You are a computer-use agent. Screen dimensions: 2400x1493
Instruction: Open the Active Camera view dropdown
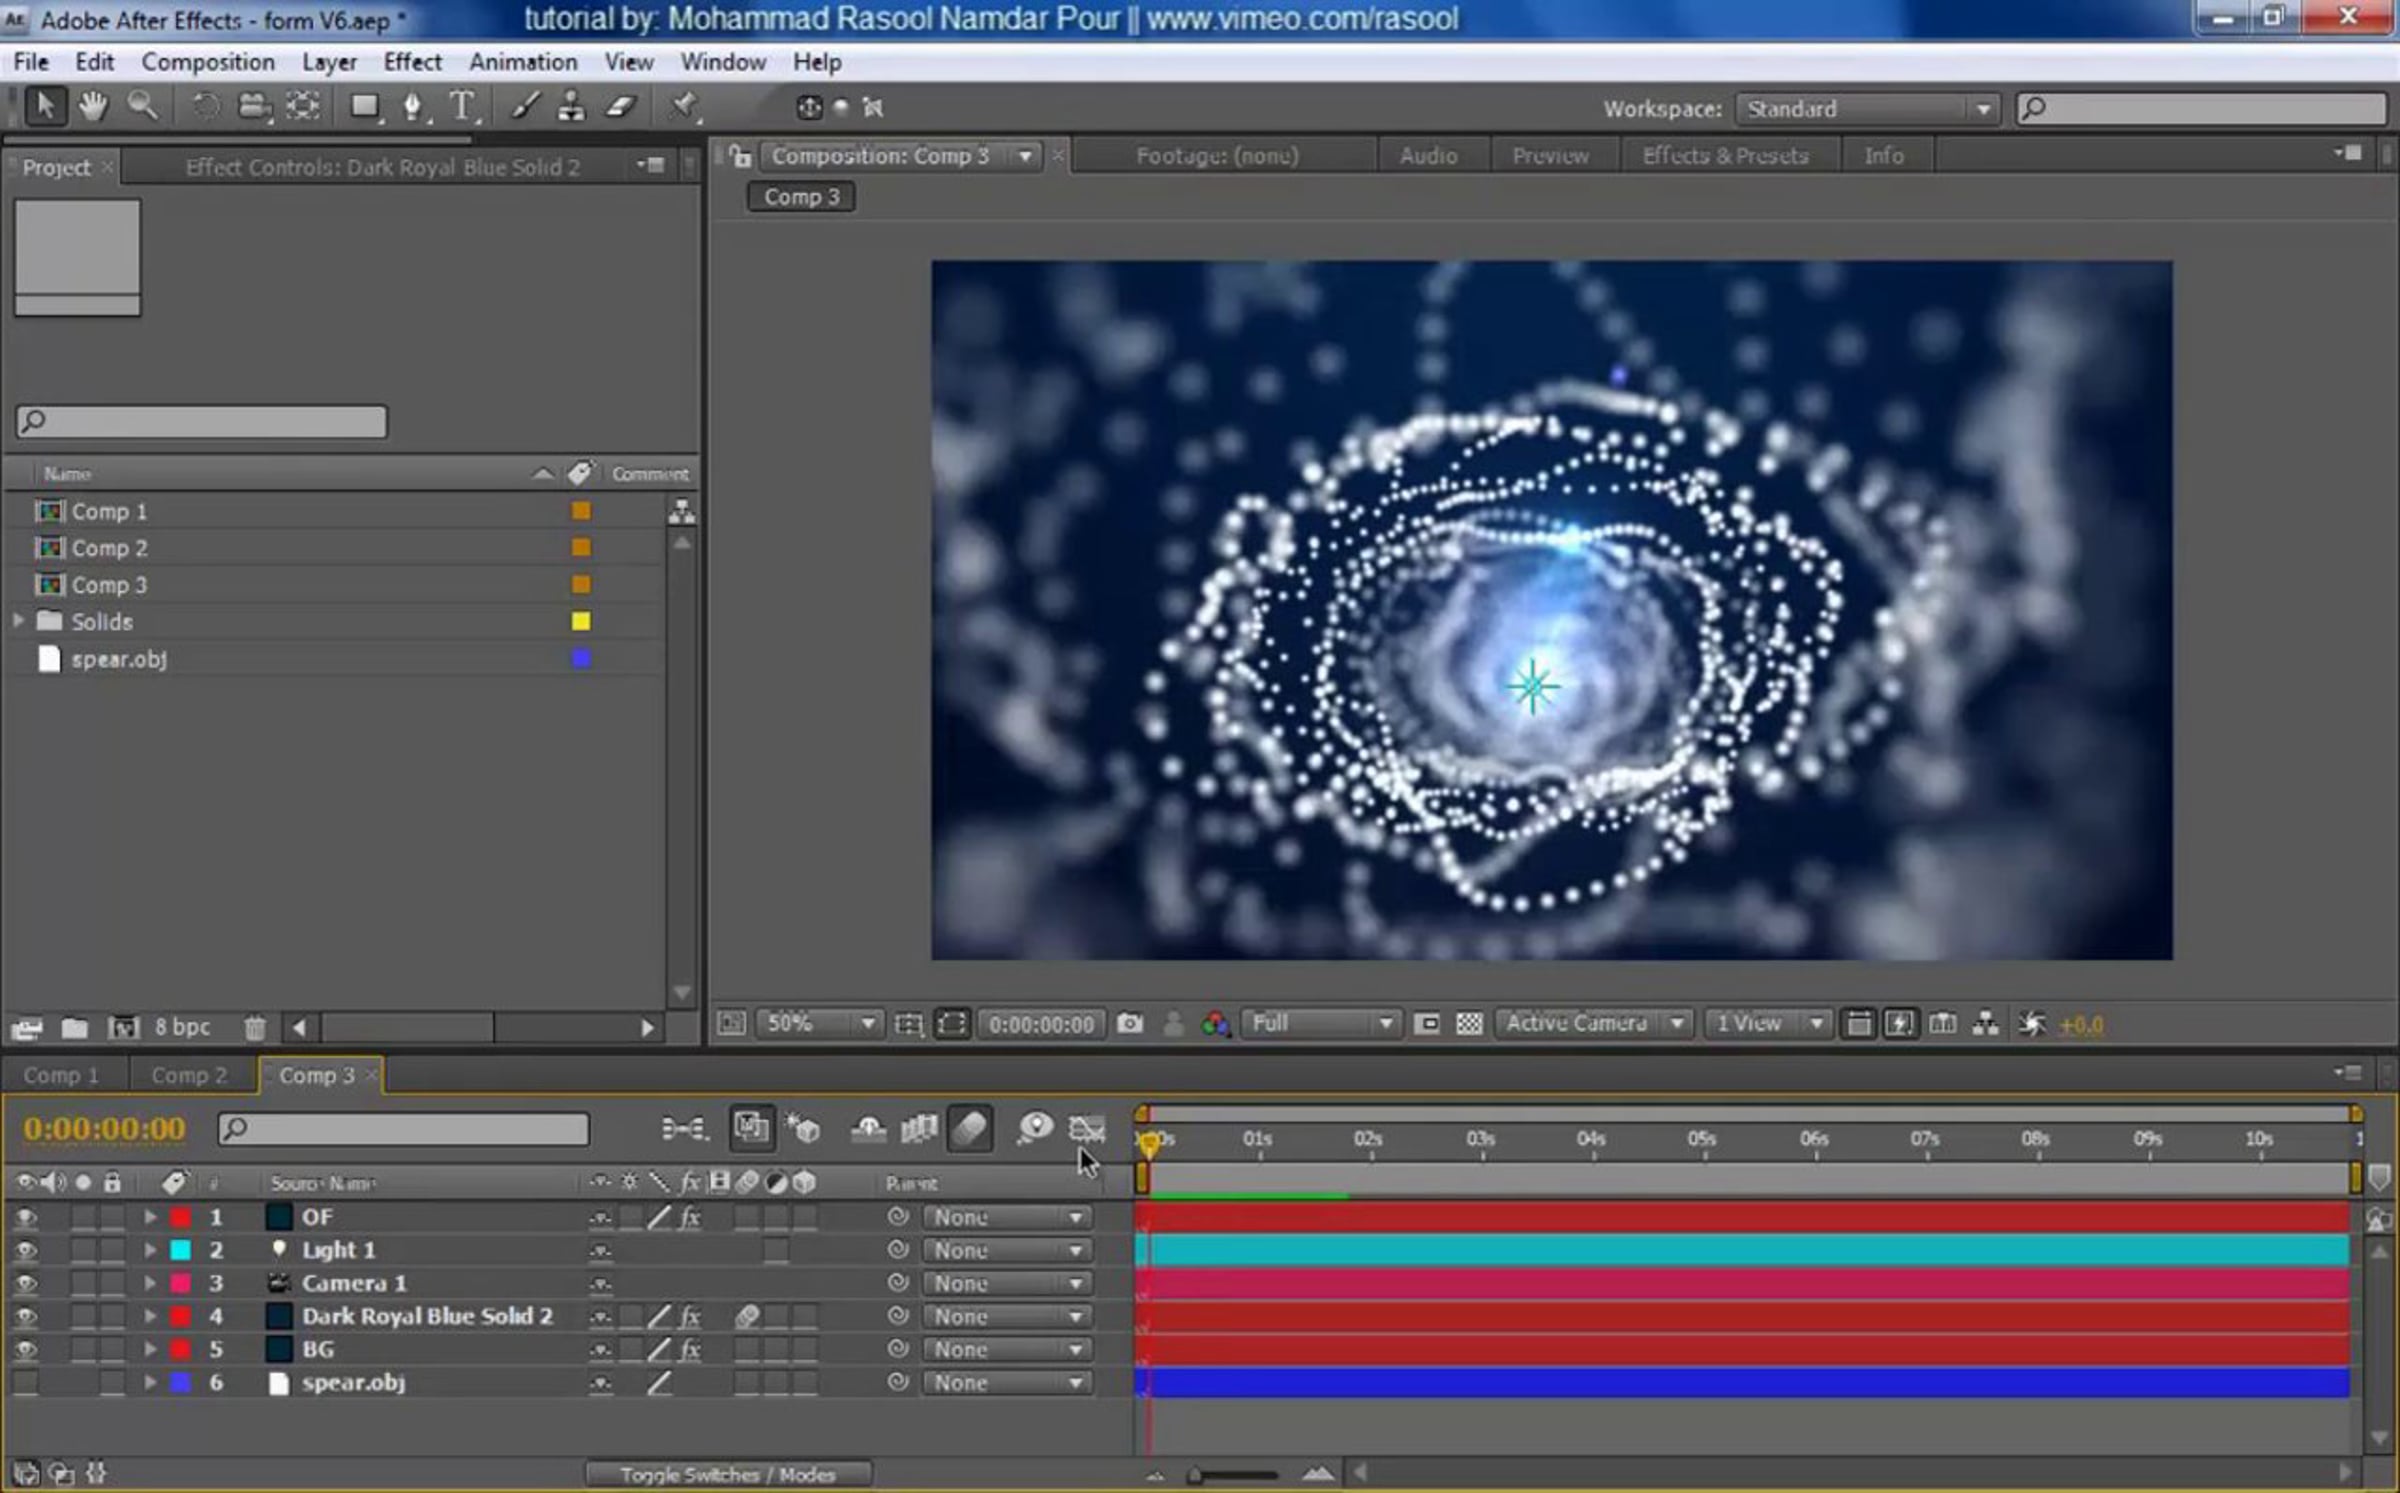pyautogui.click(x=1592, y=1023)
